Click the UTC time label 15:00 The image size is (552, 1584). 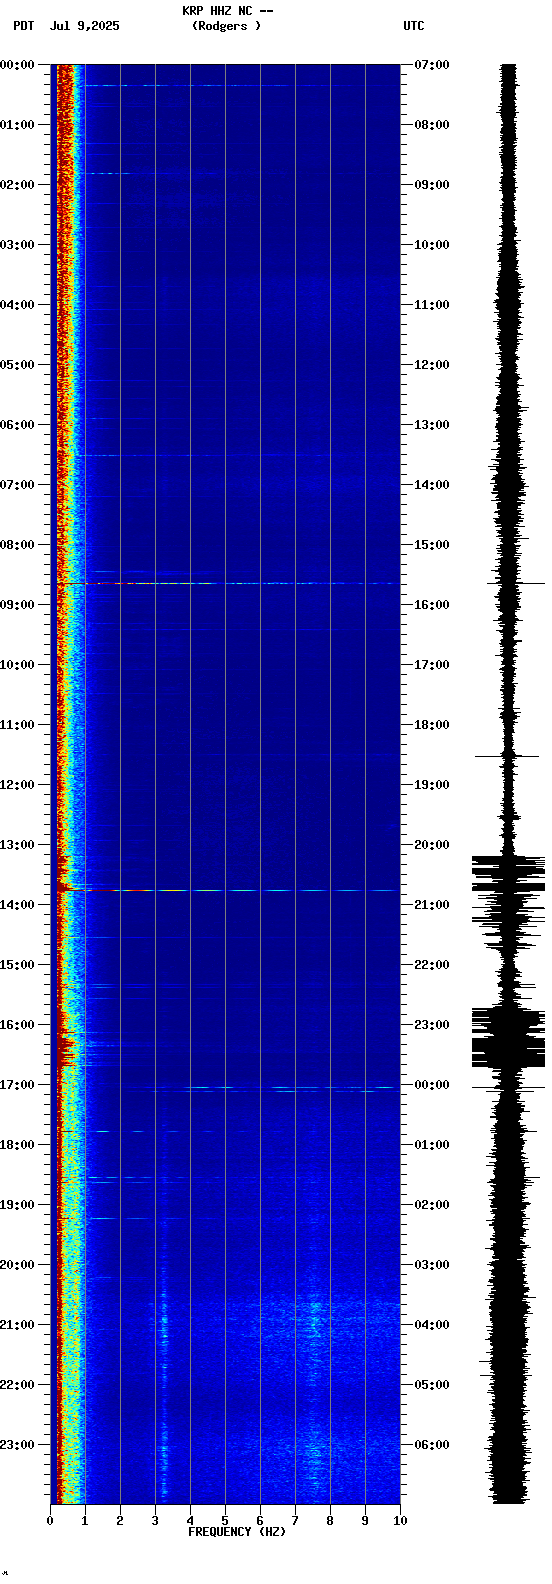pyautogui.click(x=432, y=545)
